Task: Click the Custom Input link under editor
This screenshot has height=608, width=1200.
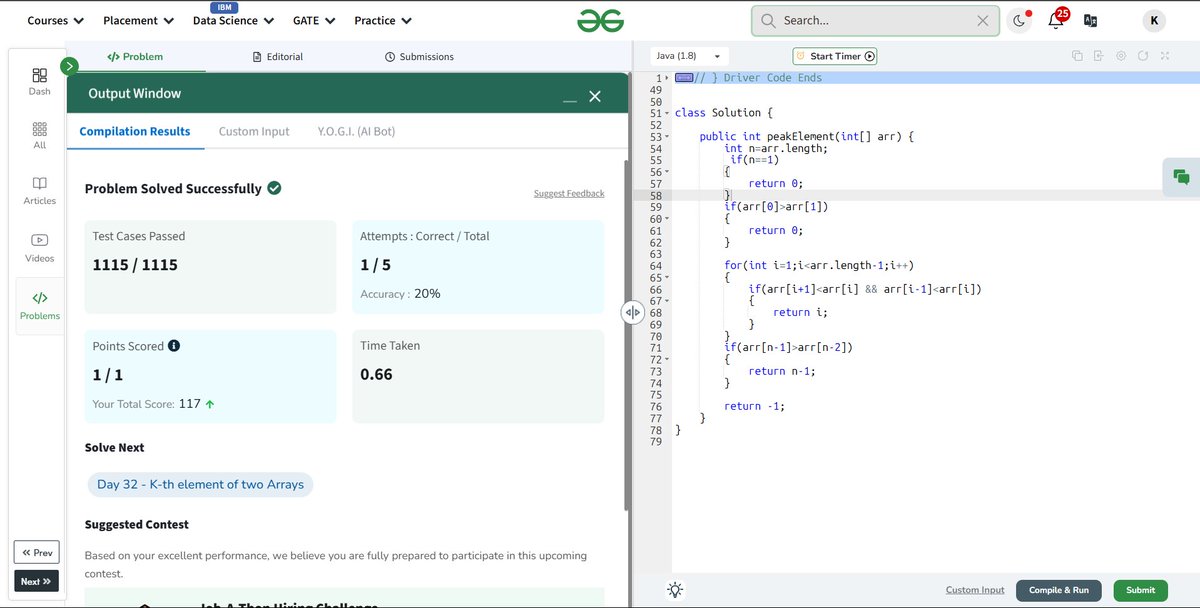Action: click(x=975, y=590)
